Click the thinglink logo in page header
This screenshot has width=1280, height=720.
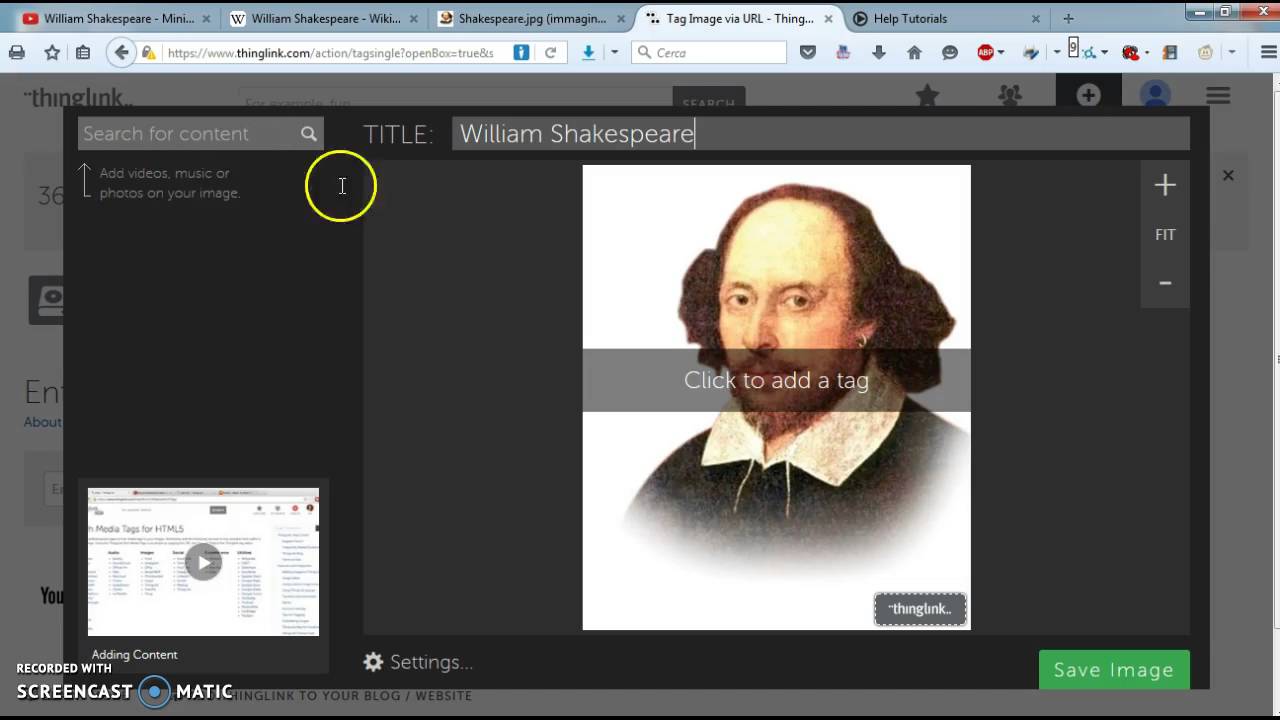point(78,98)
